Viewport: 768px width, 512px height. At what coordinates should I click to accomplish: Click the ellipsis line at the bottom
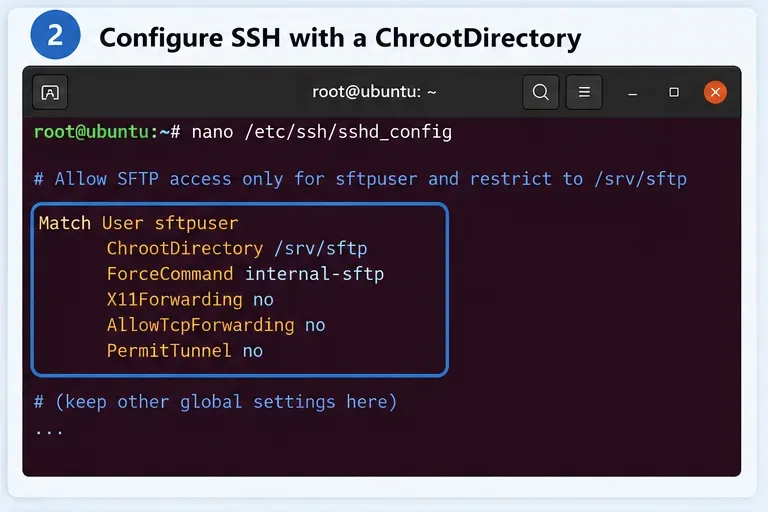(x=49, y=432)
